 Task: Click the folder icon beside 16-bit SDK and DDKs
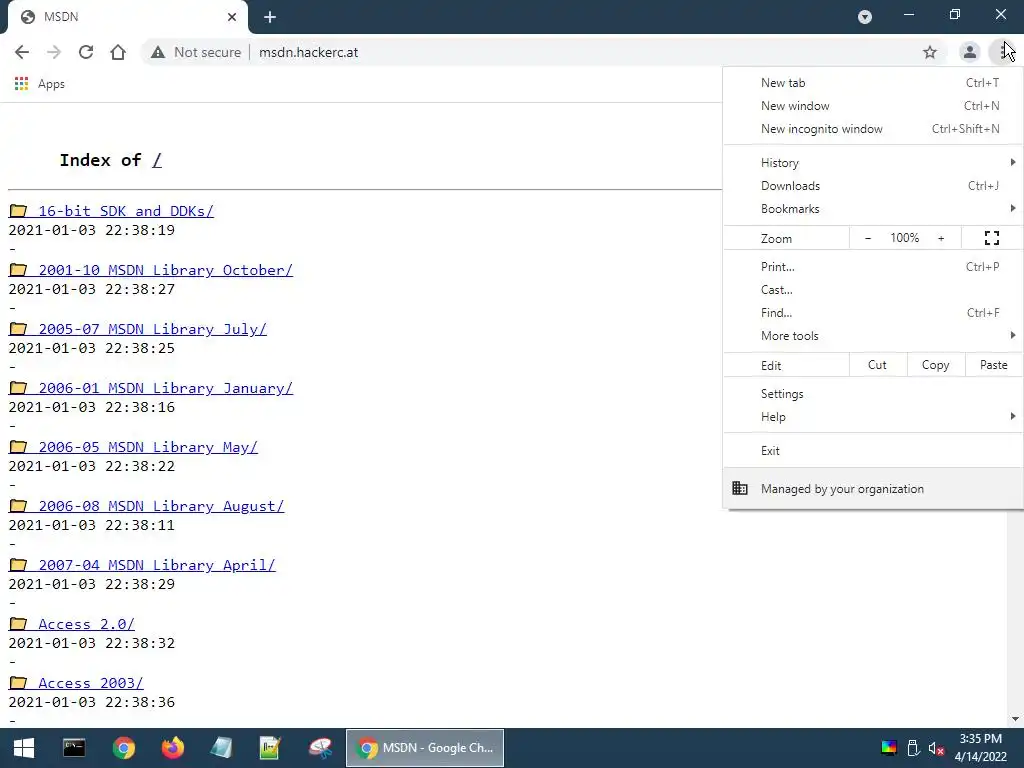pyautogui.click(x=18, y=211)
